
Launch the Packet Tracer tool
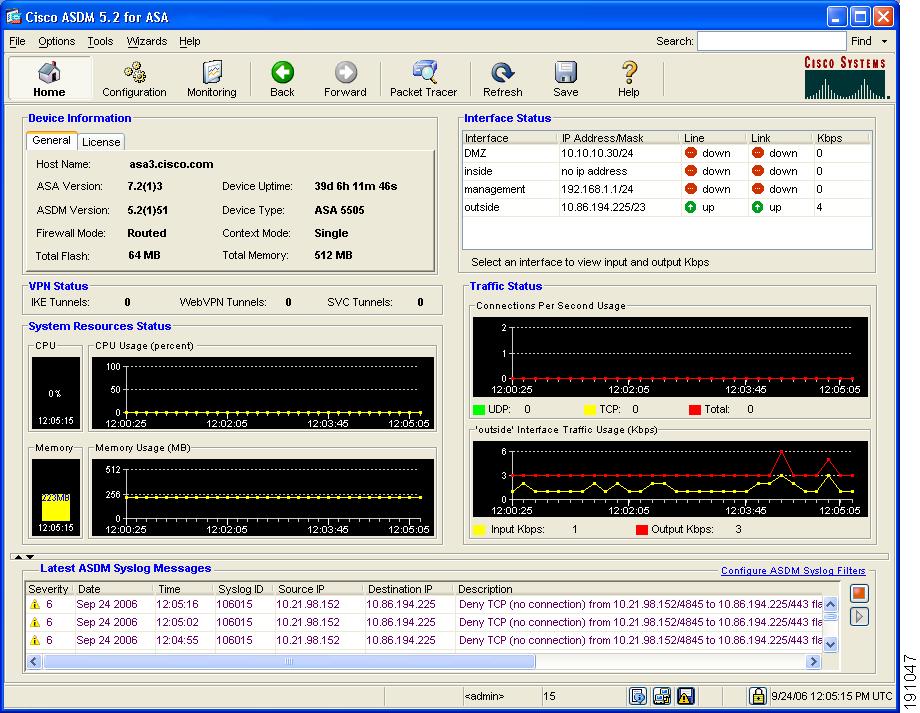(423, 78)
